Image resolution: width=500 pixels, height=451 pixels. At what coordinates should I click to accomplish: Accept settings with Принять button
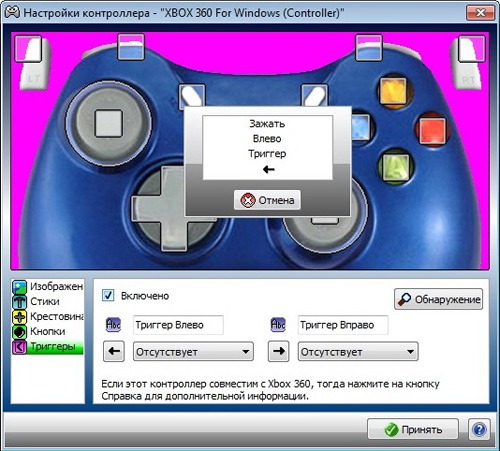click(x=413, y=429)
